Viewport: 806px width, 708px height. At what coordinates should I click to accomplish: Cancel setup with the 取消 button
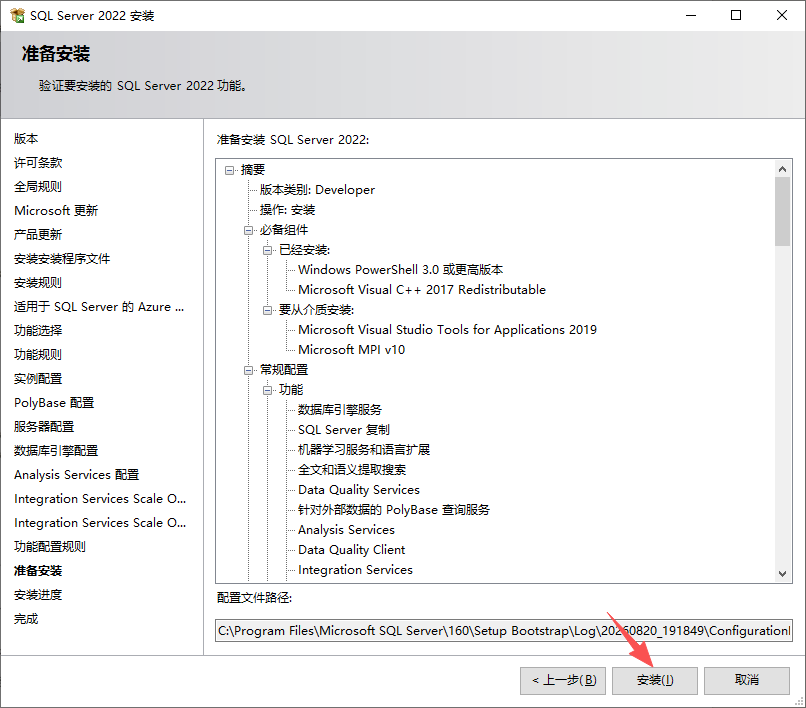click(746, 680)
